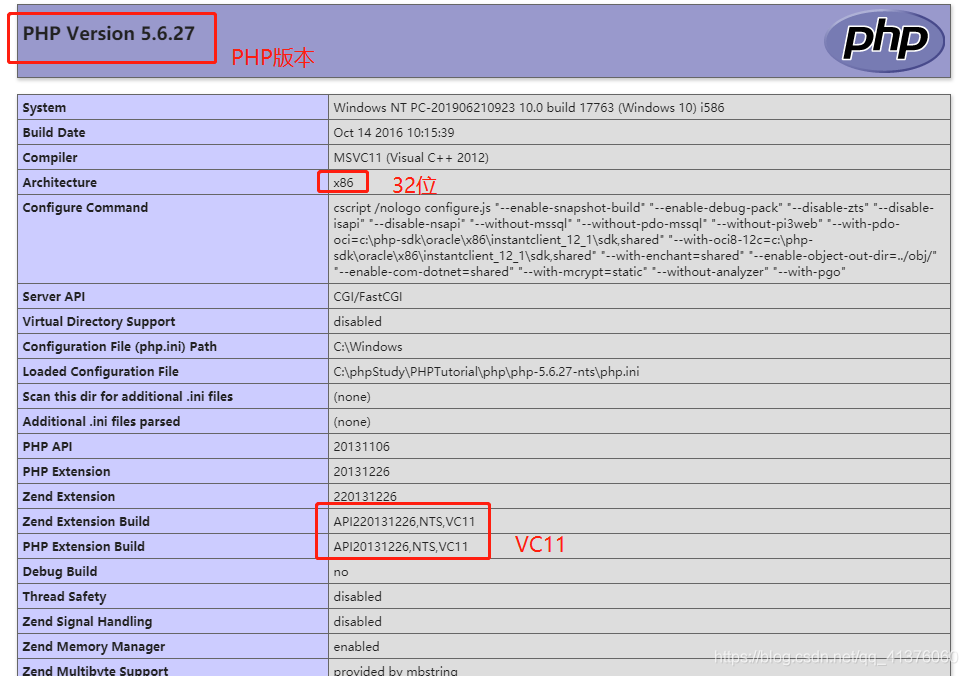Select 'Additional .ini files parsed' label

[101, 422]
